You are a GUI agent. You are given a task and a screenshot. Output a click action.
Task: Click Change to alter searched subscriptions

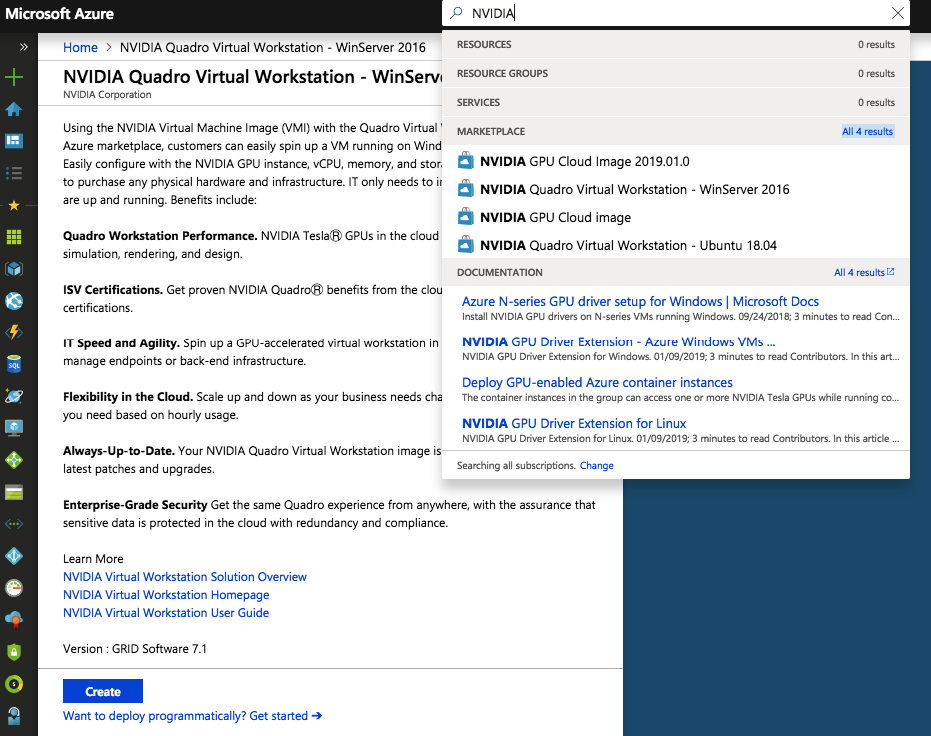click(x=596, y=466)
